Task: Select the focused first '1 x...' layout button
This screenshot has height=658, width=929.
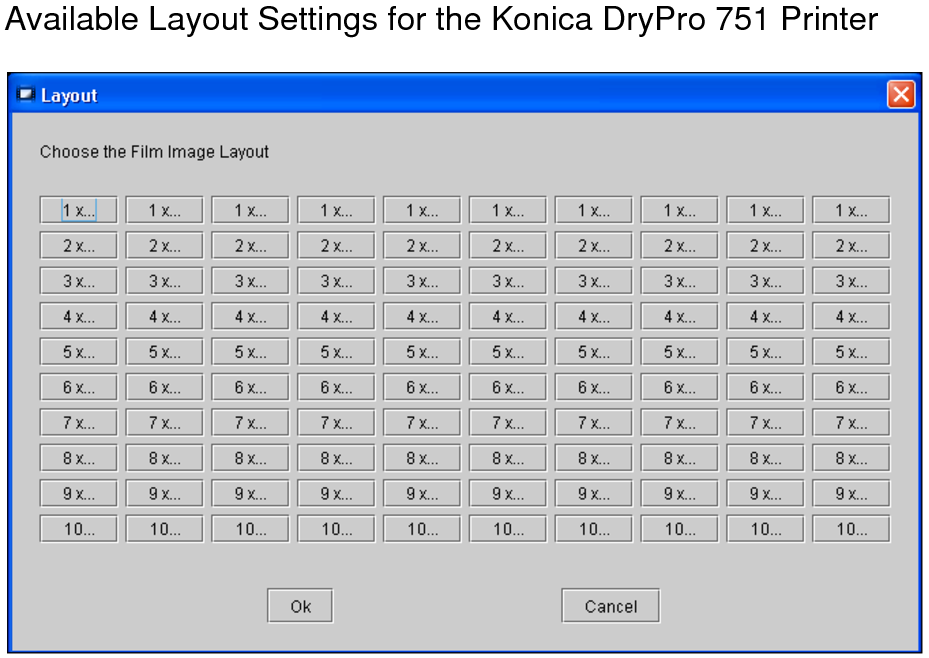Action: point(79,210)
